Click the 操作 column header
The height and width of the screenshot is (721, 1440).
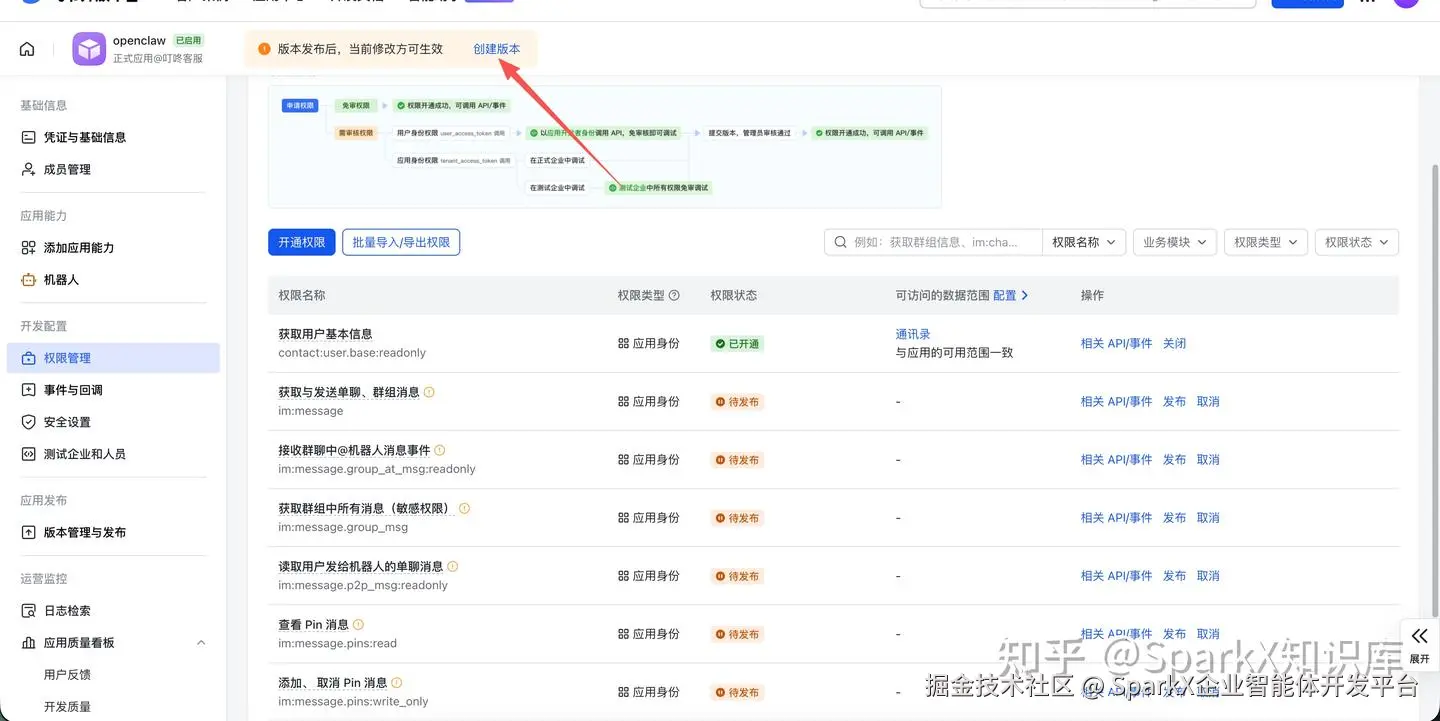(x=1092, y=295)
